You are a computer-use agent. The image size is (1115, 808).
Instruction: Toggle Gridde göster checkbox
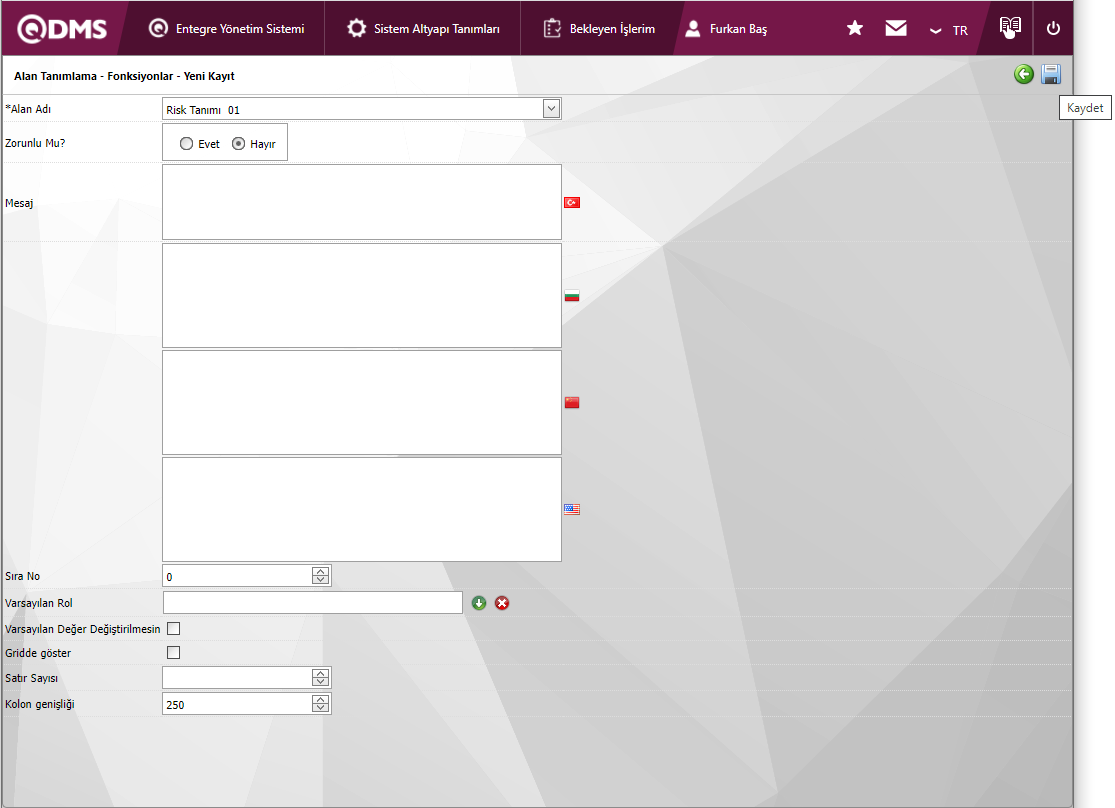(174, 652)
